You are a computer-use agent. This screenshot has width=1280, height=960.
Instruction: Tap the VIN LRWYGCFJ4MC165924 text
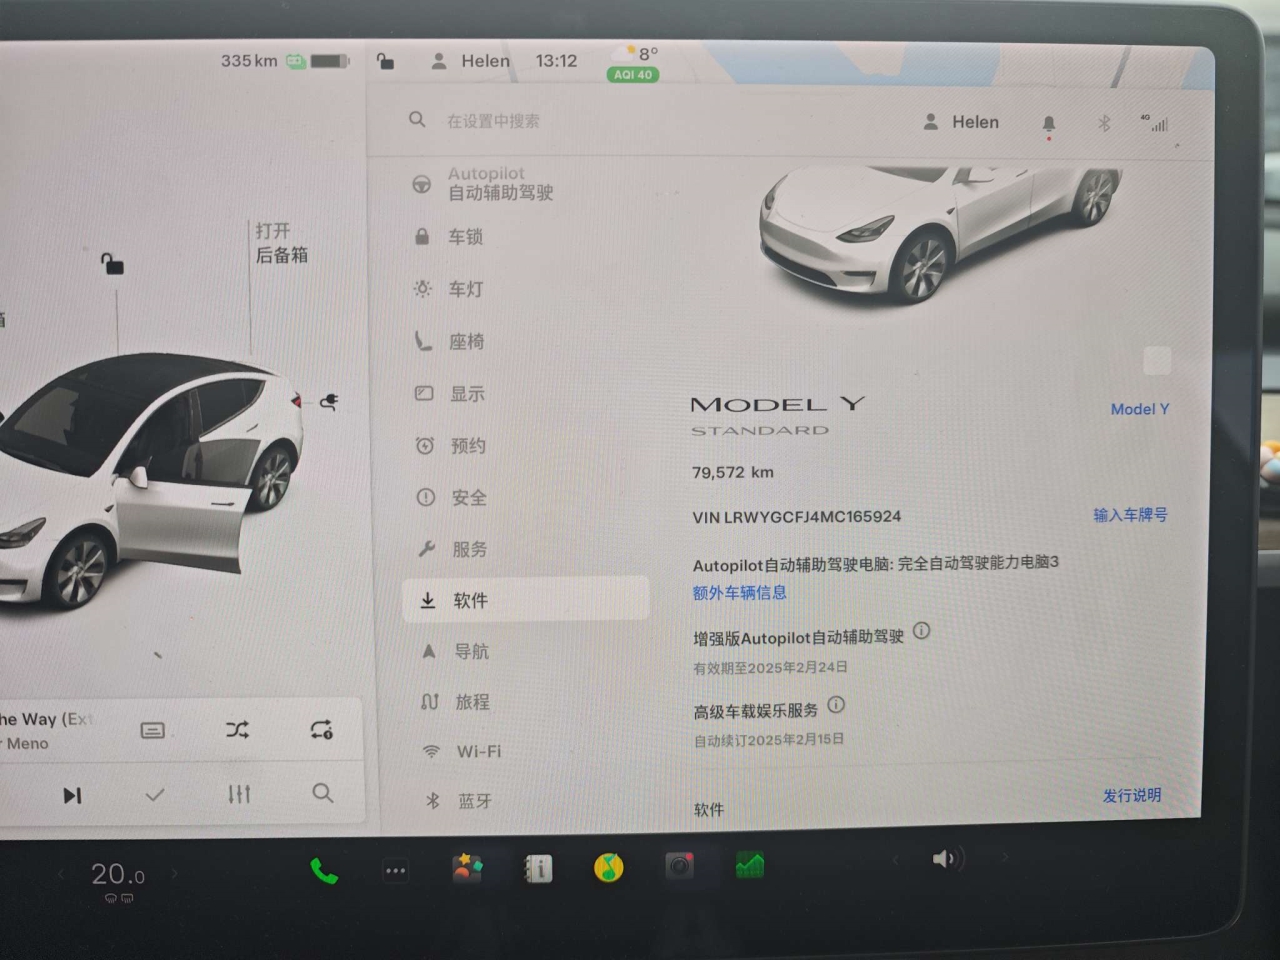[797, 517]
